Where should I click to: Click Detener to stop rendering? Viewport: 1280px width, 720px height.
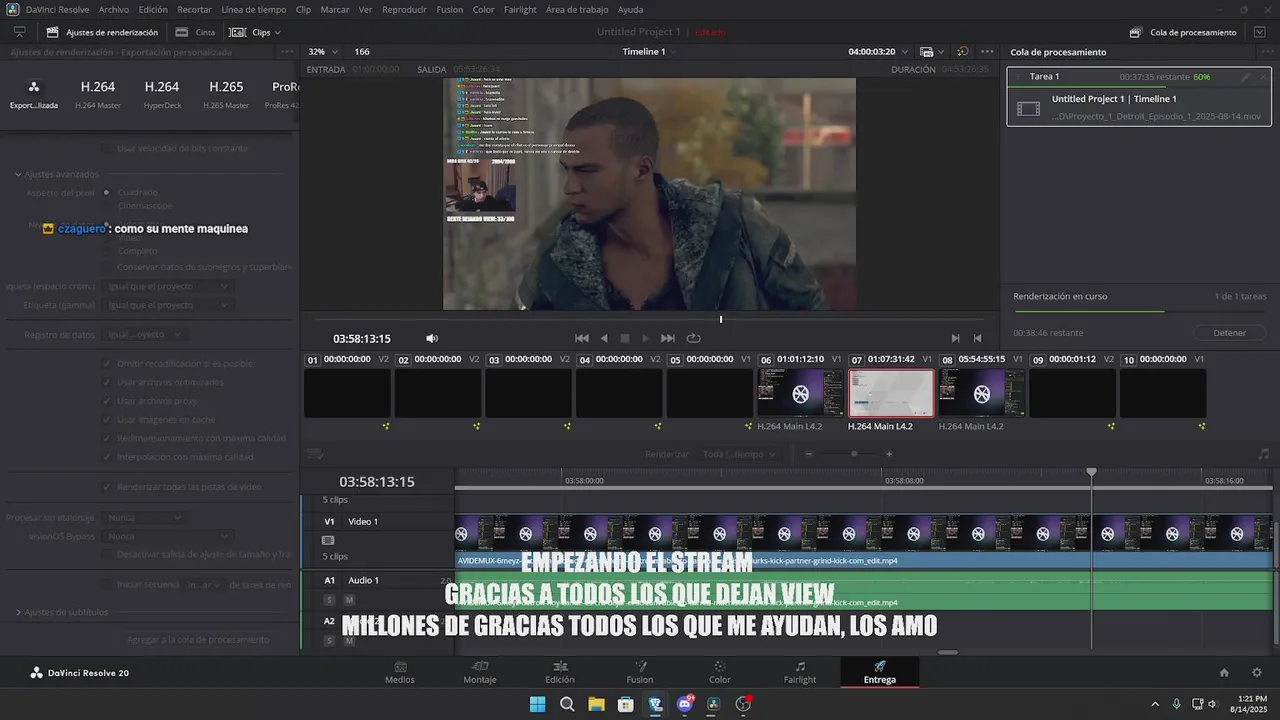[x=1230, y=333]
